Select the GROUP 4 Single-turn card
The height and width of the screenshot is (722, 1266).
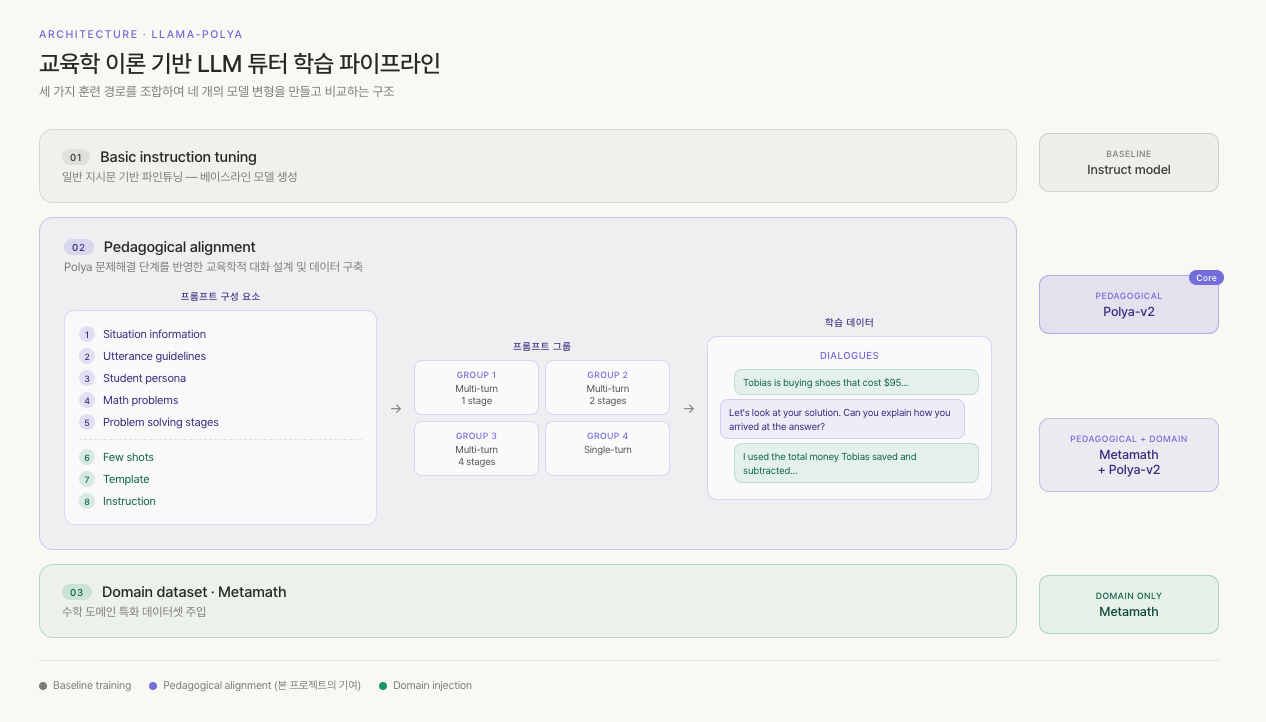coord(607,448)
